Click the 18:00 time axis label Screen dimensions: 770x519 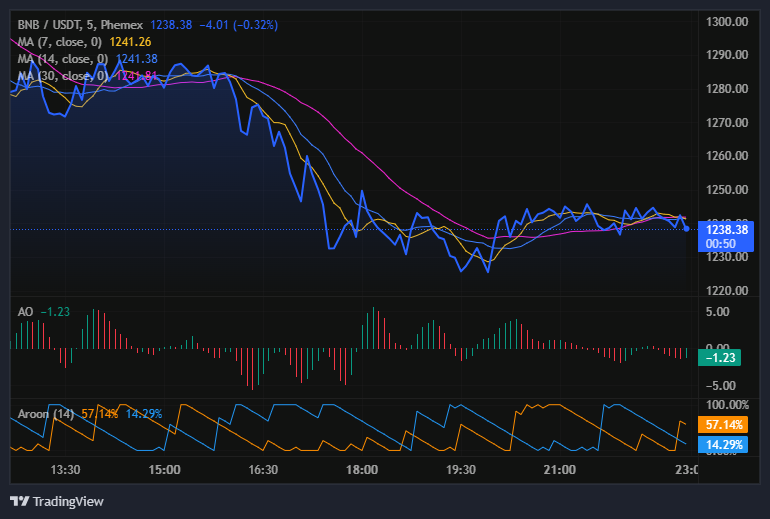361,469
